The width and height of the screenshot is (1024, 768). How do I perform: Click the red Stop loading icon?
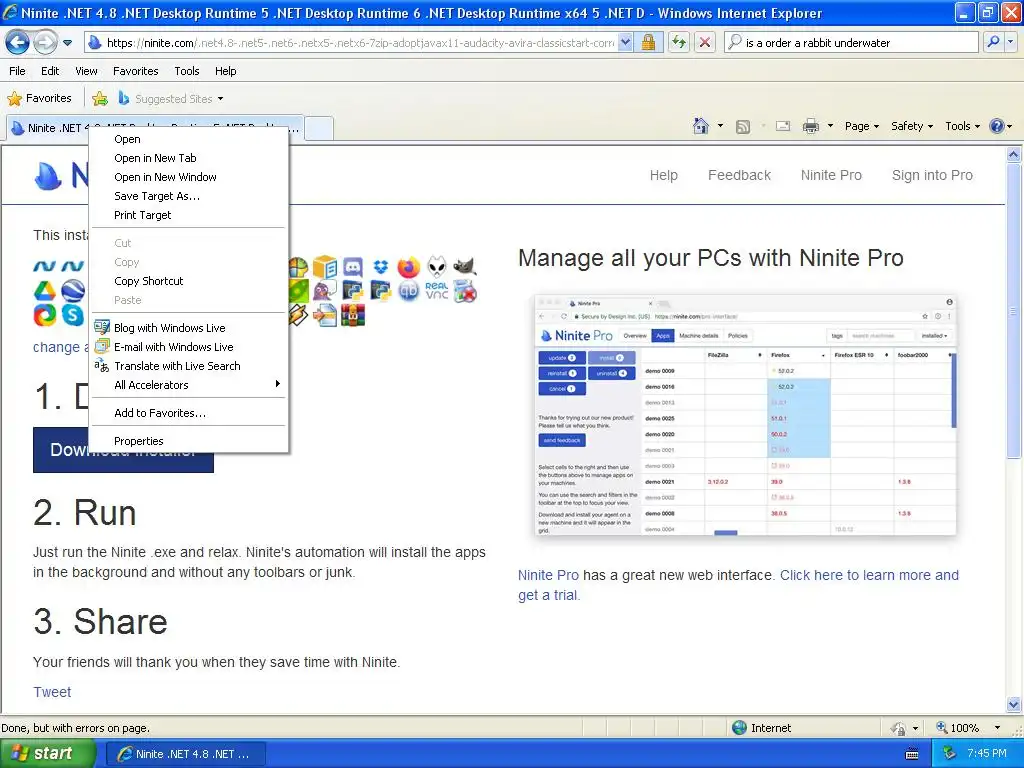(705, 42)
